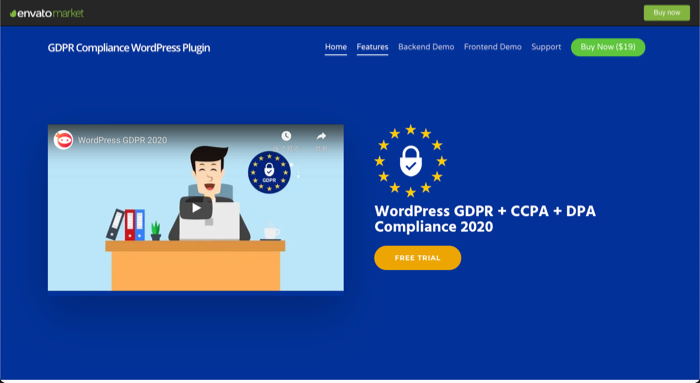Click the EU stars padlock logo

click(x=410, y=161)
